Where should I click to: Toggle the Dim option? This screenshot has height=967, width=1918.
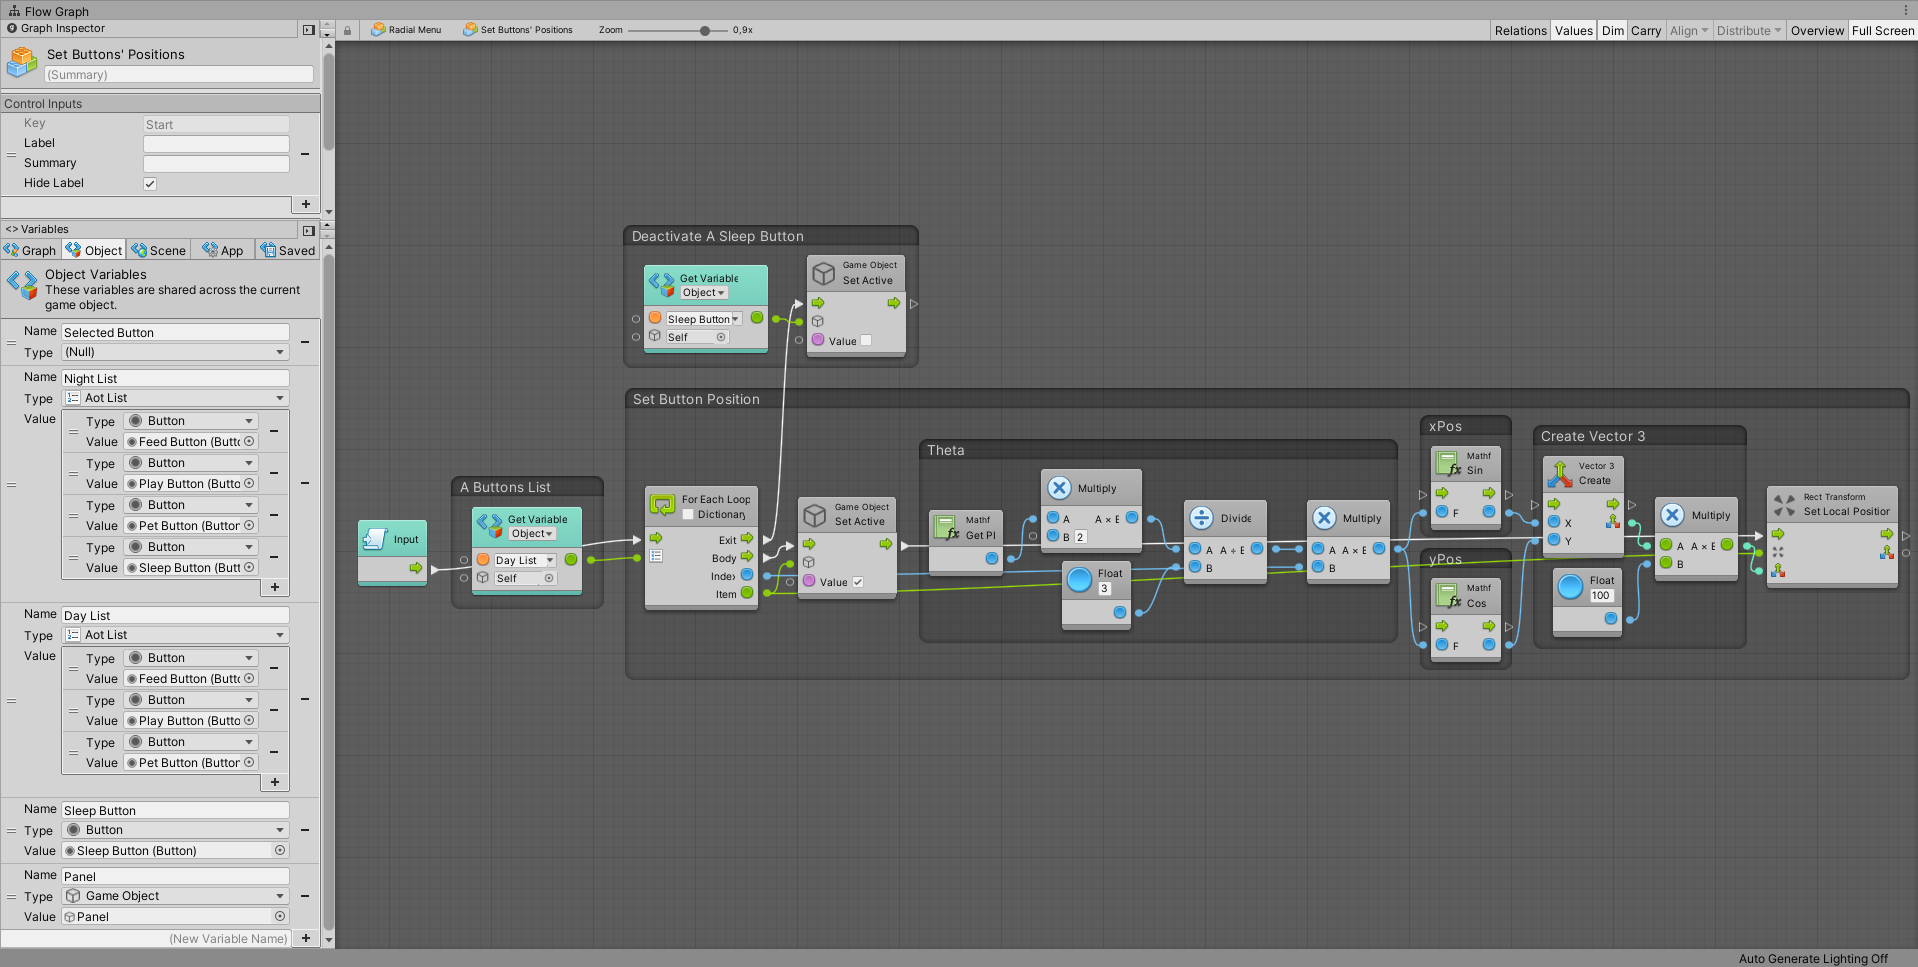(x=1612, y=31)
